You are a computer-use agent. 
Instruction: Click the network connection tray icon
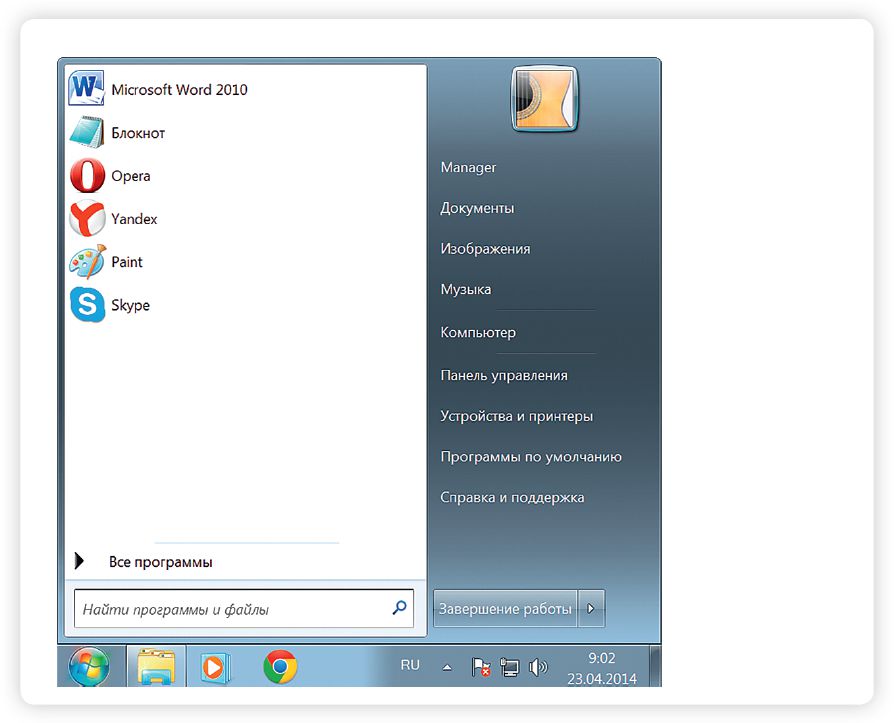[x=509, y=667]
